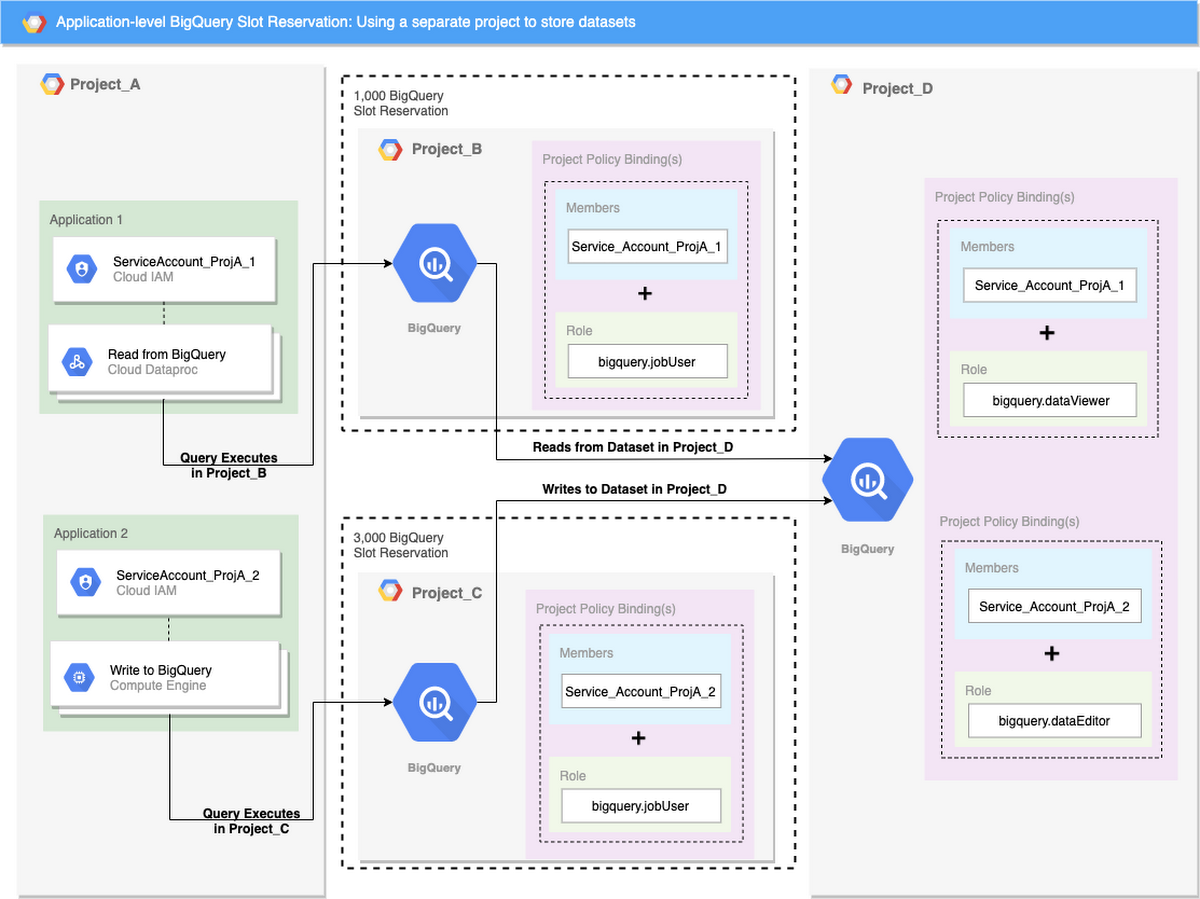Click Service_Account_ProjA_1 member box in Project_B
This screenshot has width=1200, height=899.
point(647,247)
